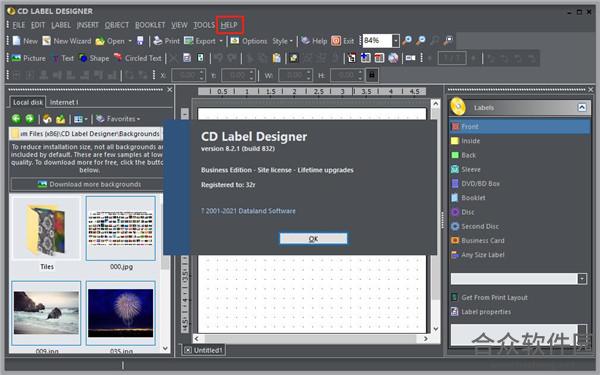Open the Options dialog

[x=249, y=41]
